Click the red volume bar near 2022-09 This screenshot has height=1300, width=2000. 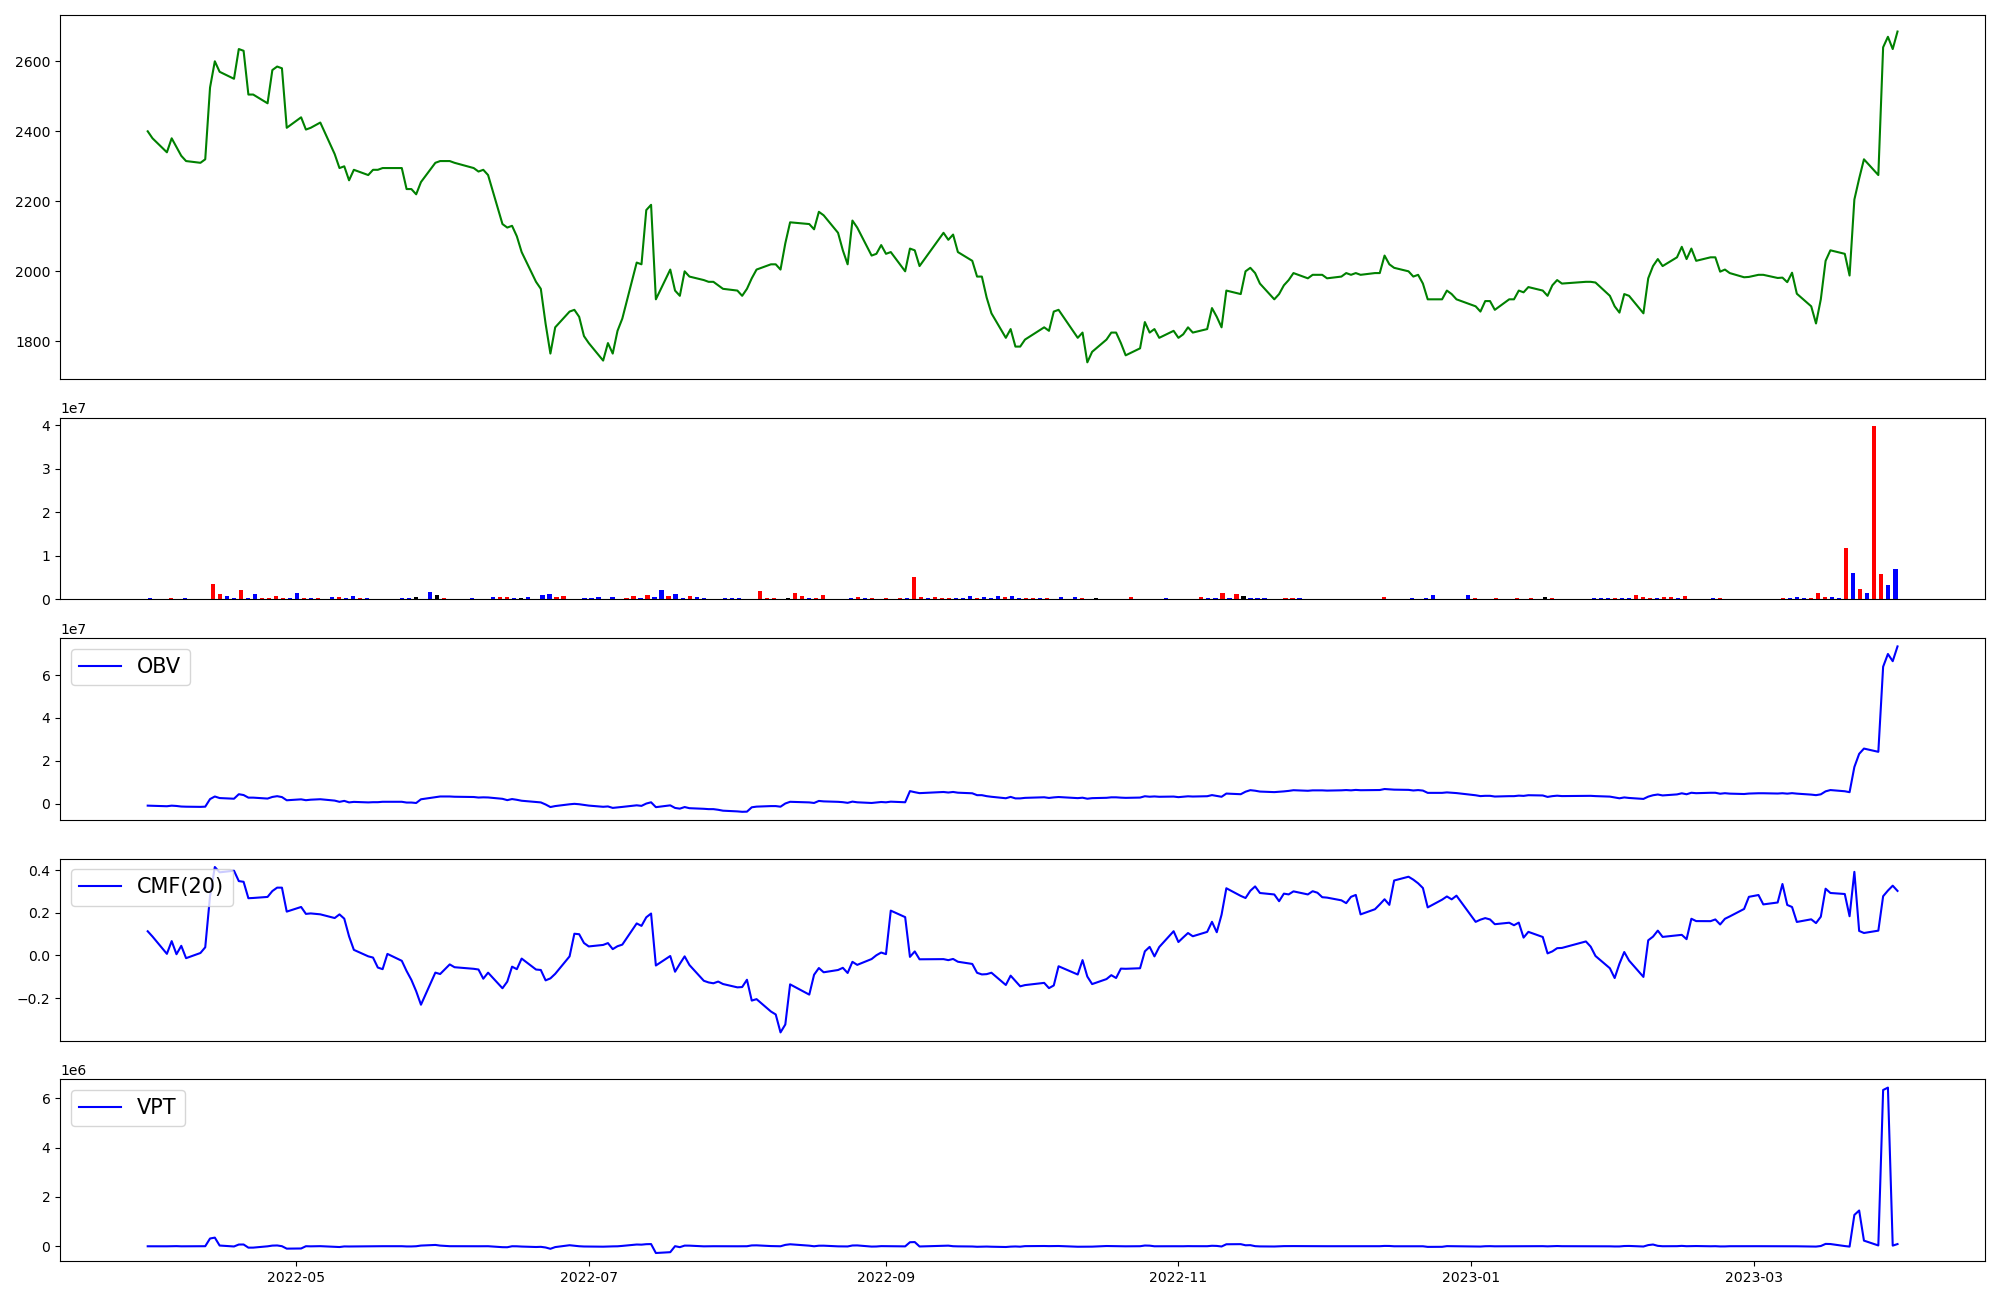(x=914, y=588)
